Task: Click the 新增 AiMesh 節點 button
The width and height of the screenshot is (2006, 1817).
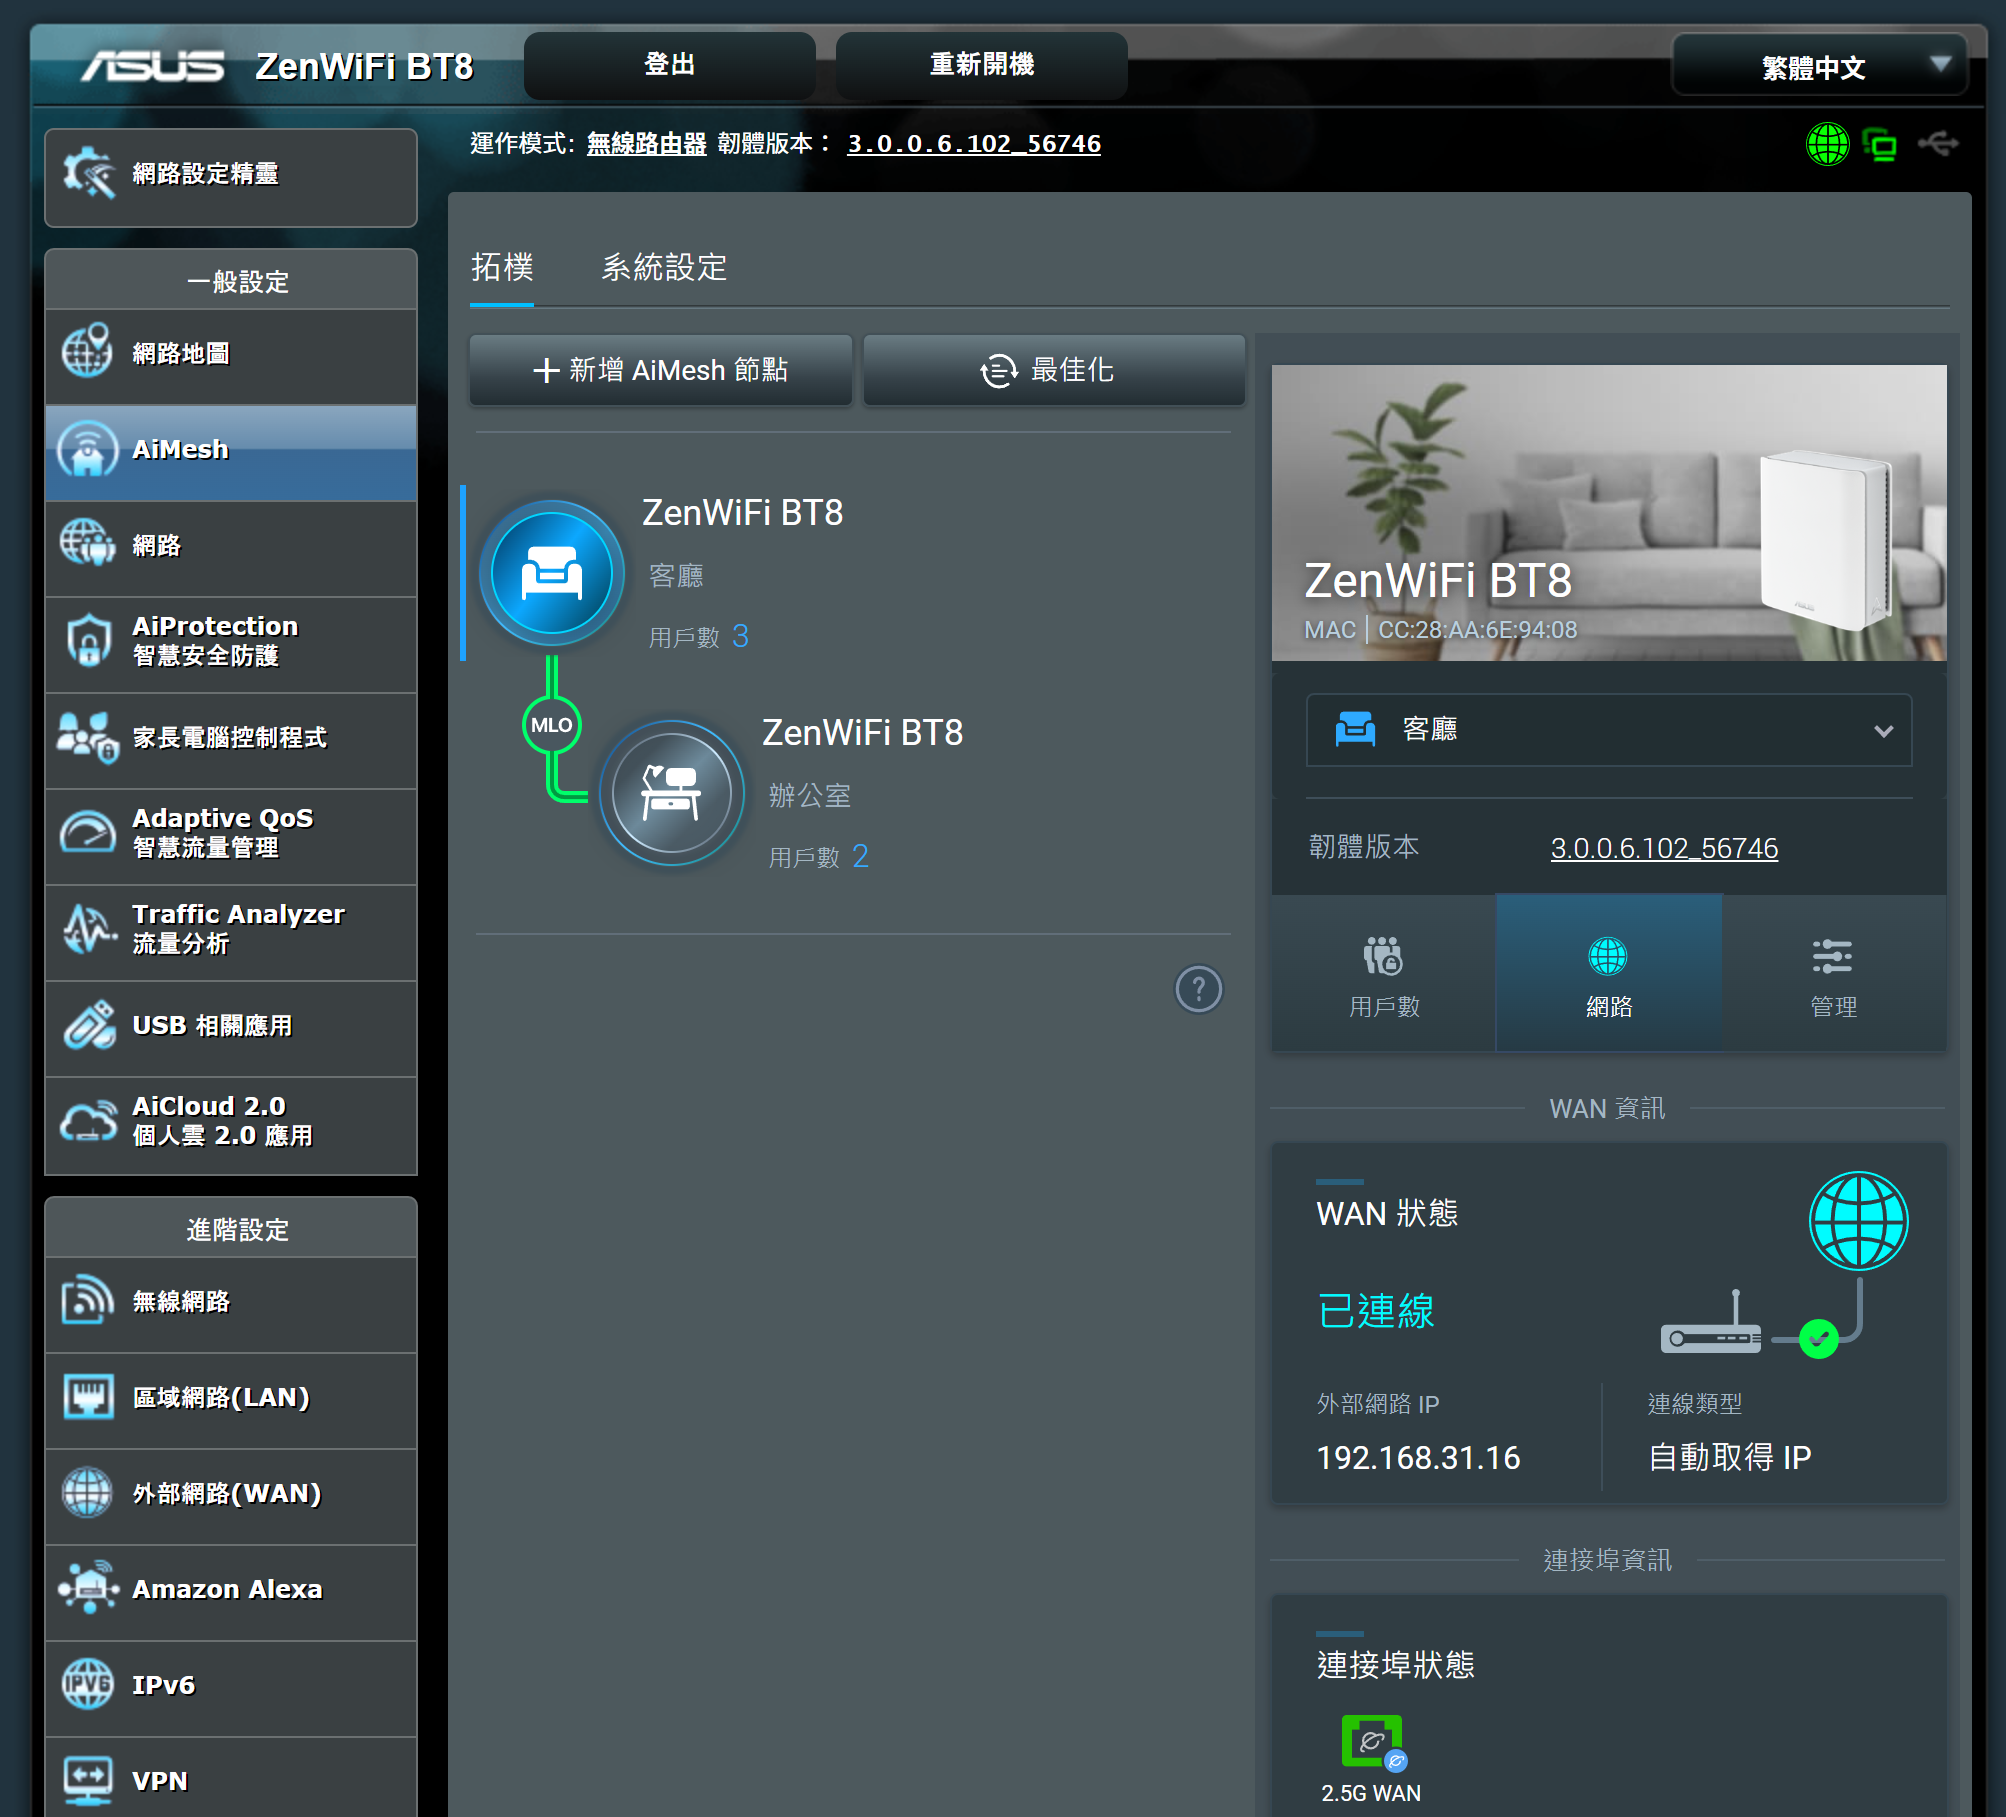Action: coord(661,370)
